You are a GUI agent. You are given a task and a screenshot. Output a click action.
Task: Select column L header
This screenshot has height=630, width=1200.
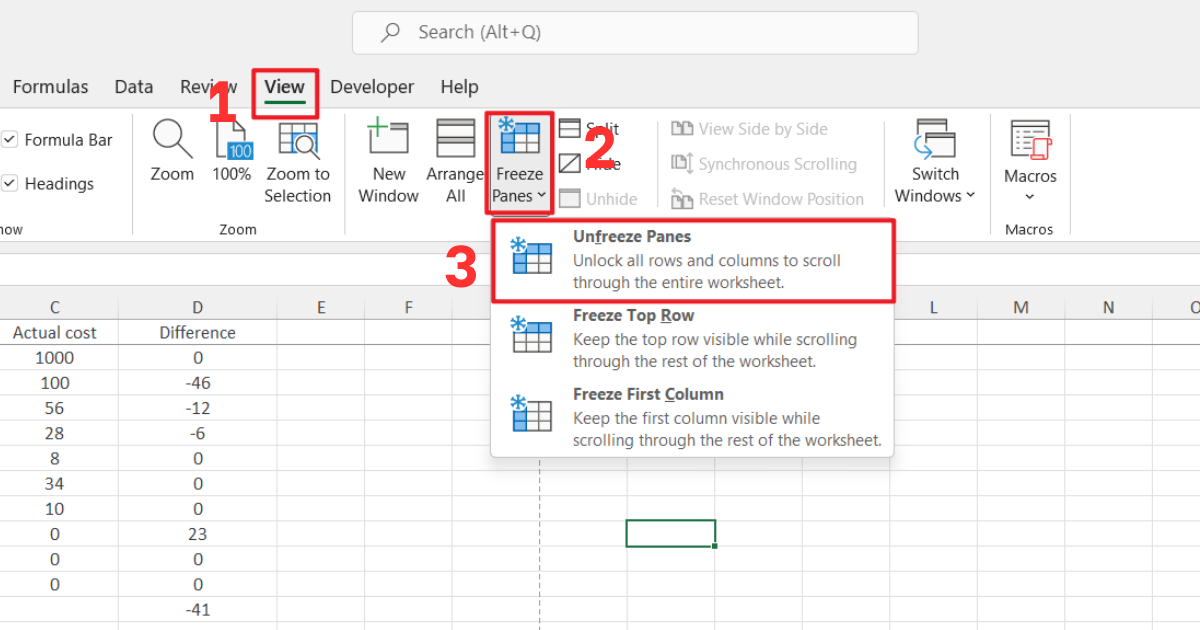coord(933,308)
